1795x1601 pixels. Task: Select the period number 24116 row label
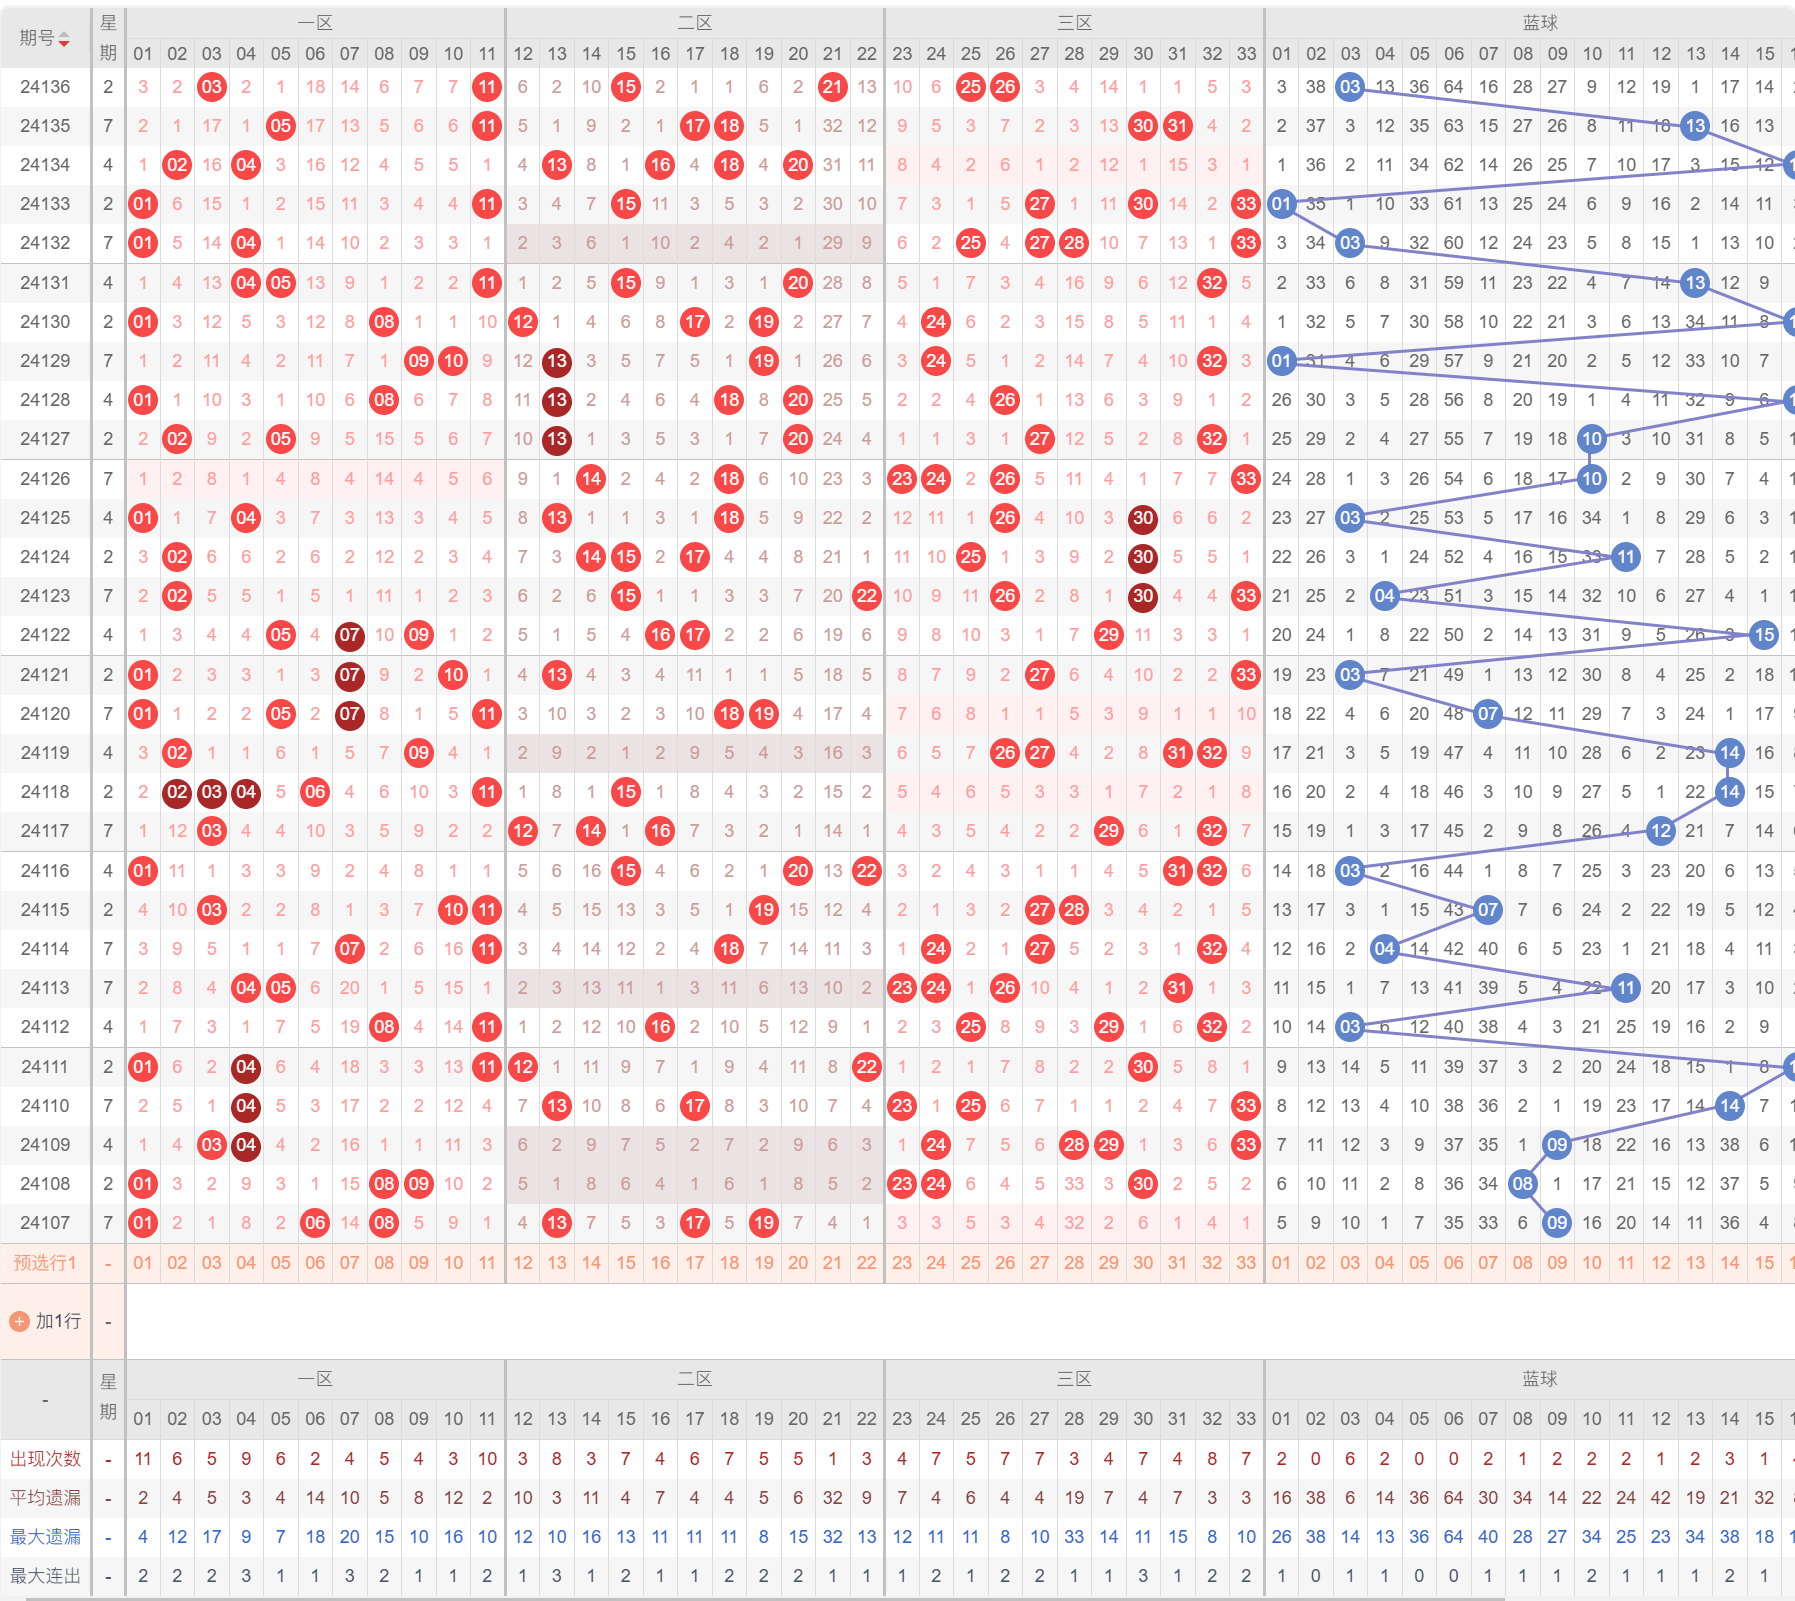point(45,871)
